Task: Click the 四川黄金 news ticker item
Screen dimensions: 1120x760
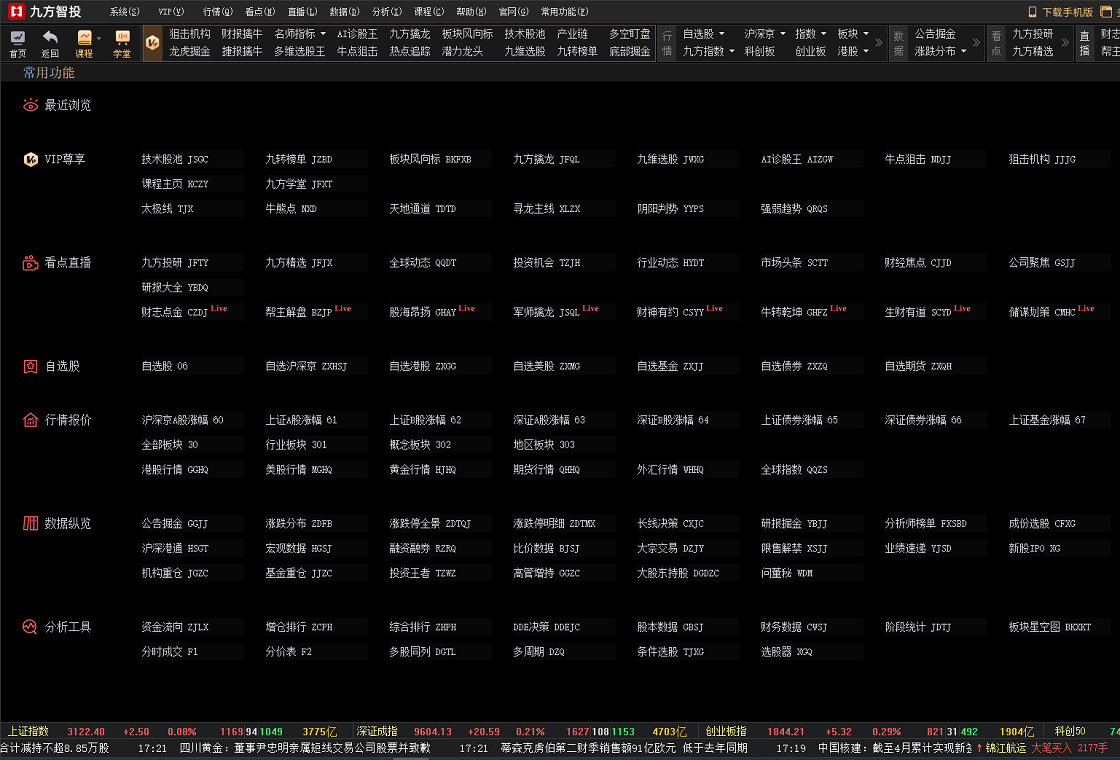Action: (x=305, y=749)
